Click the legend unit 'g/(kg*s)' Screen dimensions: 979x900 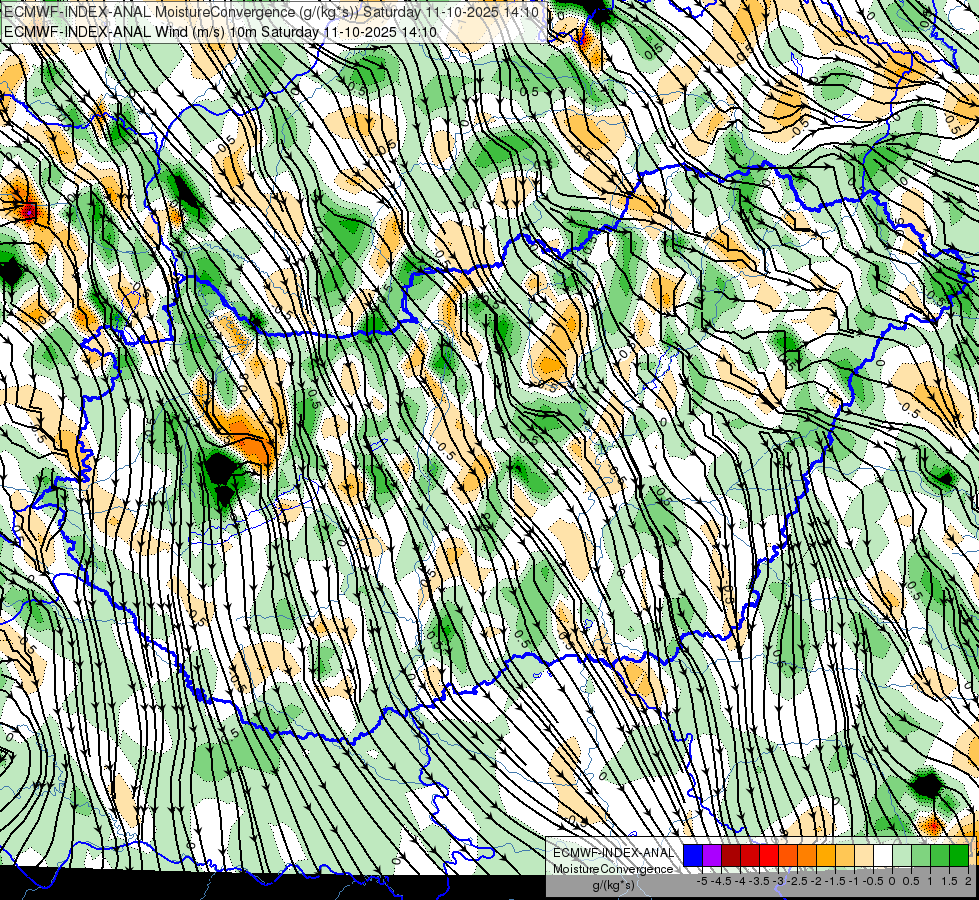click(614, 886)
